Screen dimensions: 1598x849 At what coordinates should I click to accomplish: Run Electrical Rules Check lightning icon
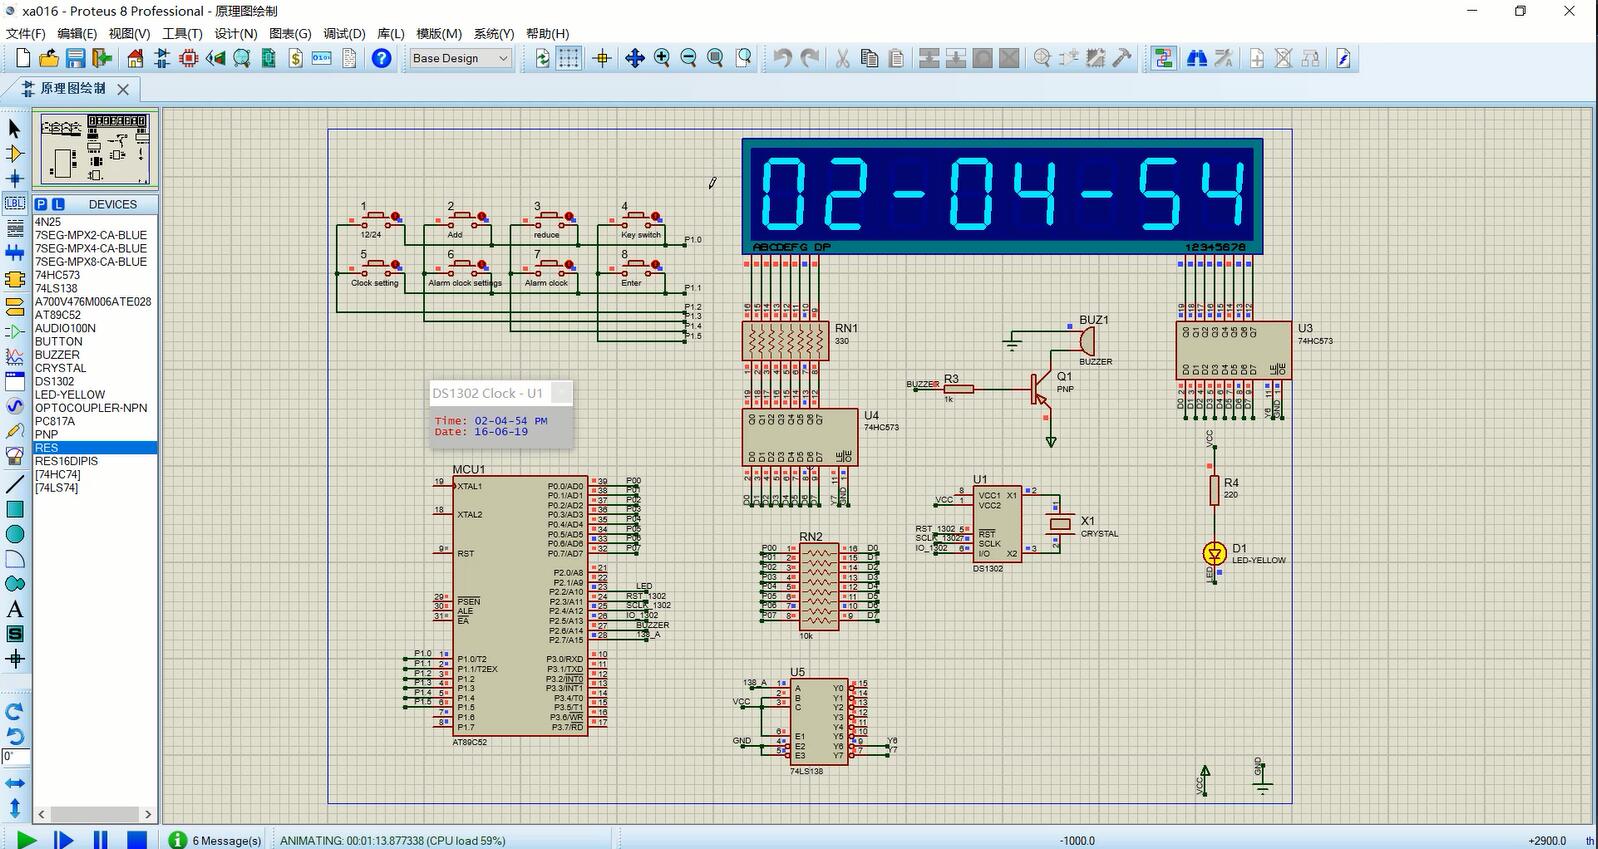pos(1343,58)
